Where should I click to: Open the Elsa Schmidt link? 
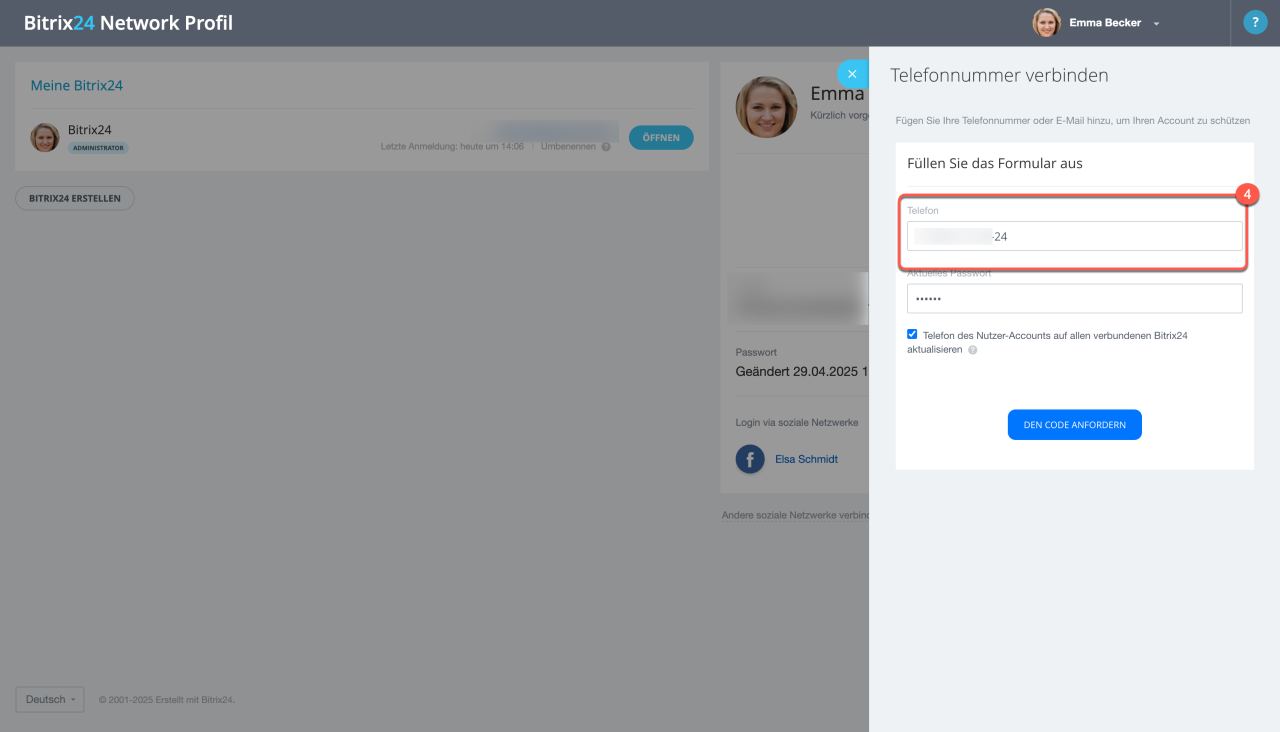[x=806, y=459]
